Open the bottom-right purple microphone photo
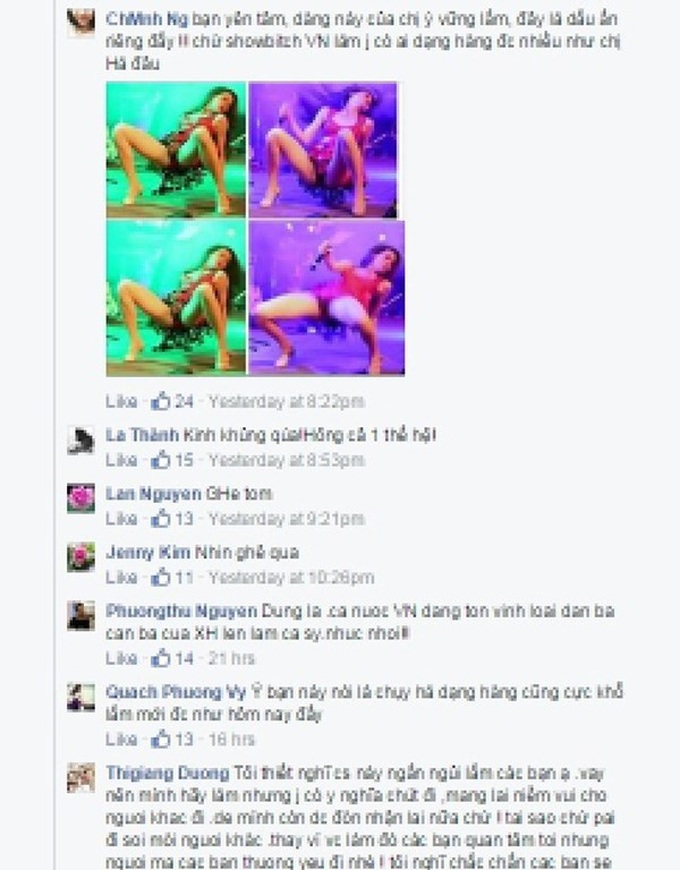Screen dimensions: 680x870 tap(326, 297)
